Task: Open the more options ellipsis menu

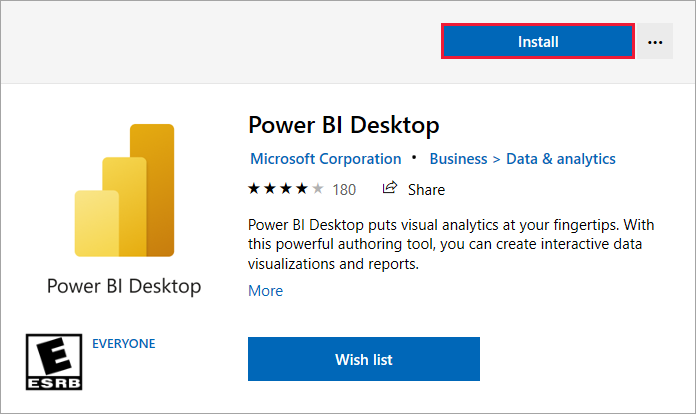Action: point(655,42)
